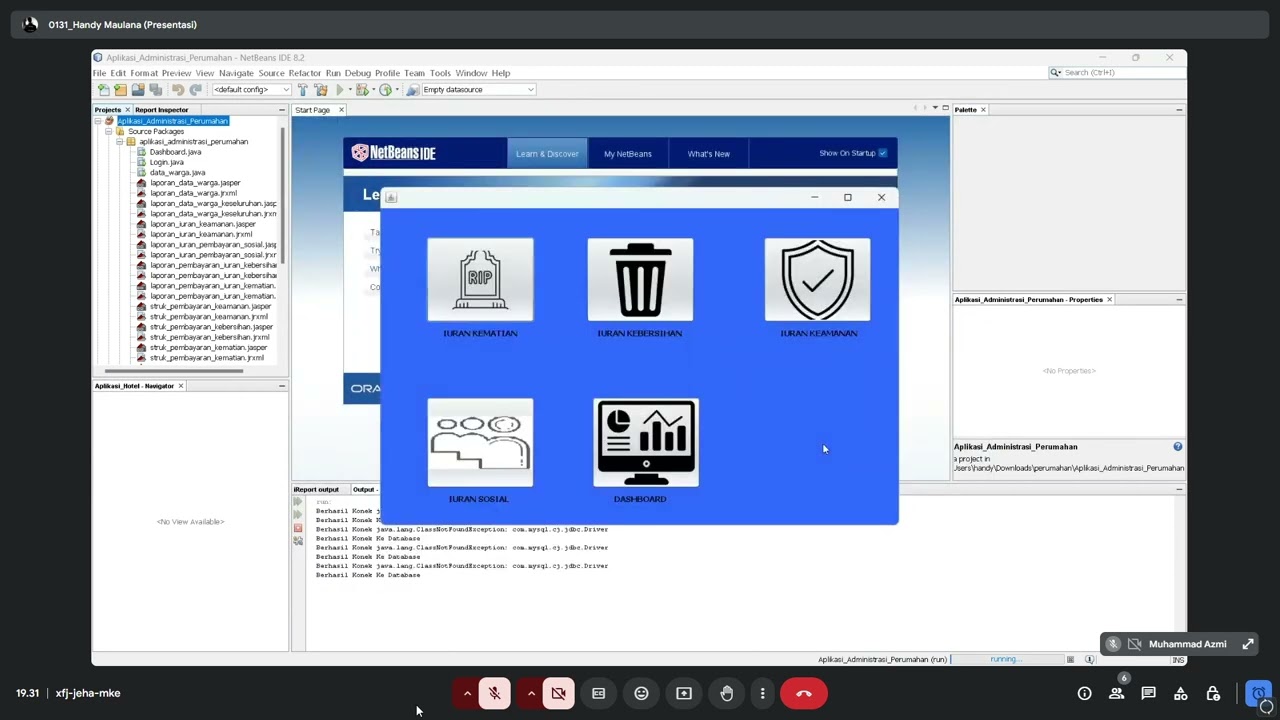The height and width of the screenshot is (720, 1280).
Task: Collapse aplikasi_administrasi_perumahan package node
Action: 119,141
